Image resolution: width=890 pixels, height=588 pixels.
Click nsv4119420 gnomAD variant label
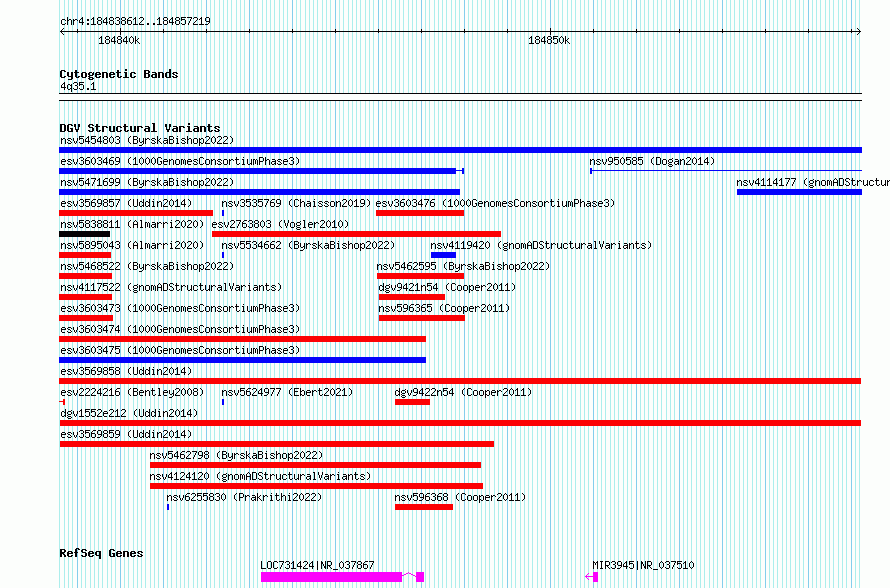click(541, 245)
